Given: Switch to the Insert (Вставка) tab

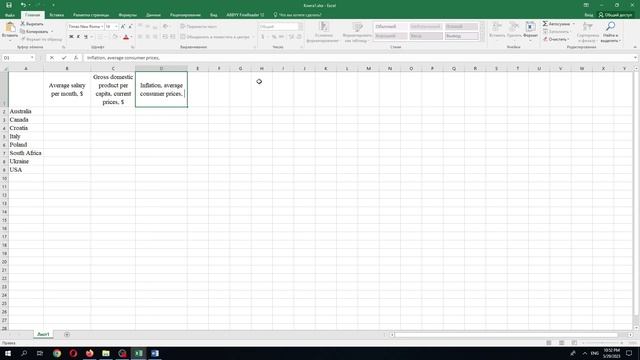Looking at the screenshot, I should pyautogui.click(x=56, y=15).
